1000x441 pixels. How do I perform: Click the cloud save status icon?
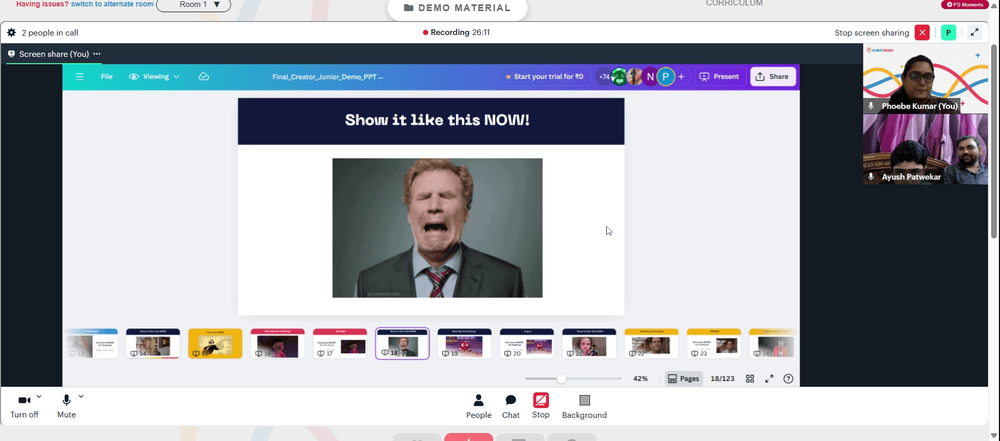pyautogui.click(x=203, y=77)
